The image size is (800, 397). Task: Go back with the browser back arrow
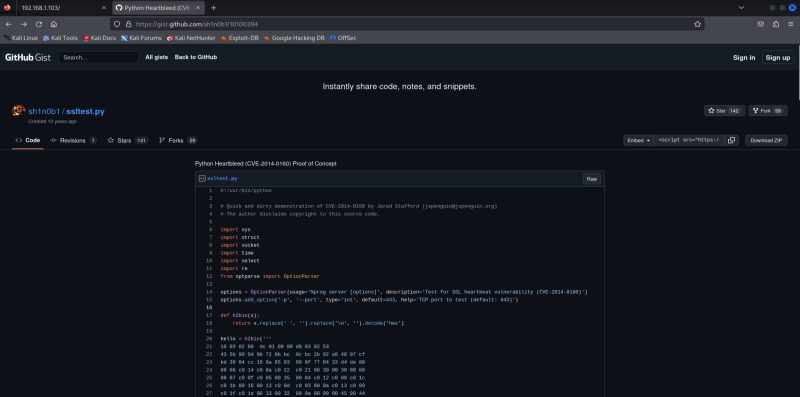point(9,24)
